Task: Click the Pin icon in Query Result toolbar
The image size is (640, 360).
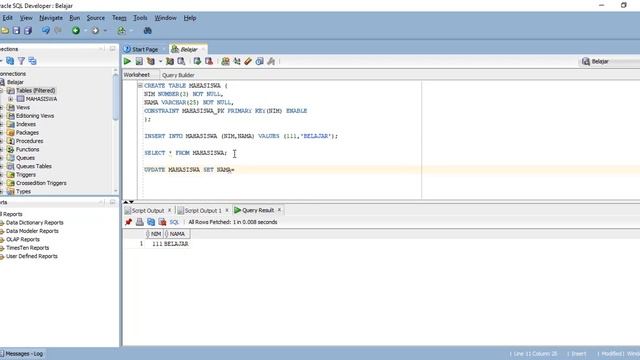Action: tap(129, 222)
